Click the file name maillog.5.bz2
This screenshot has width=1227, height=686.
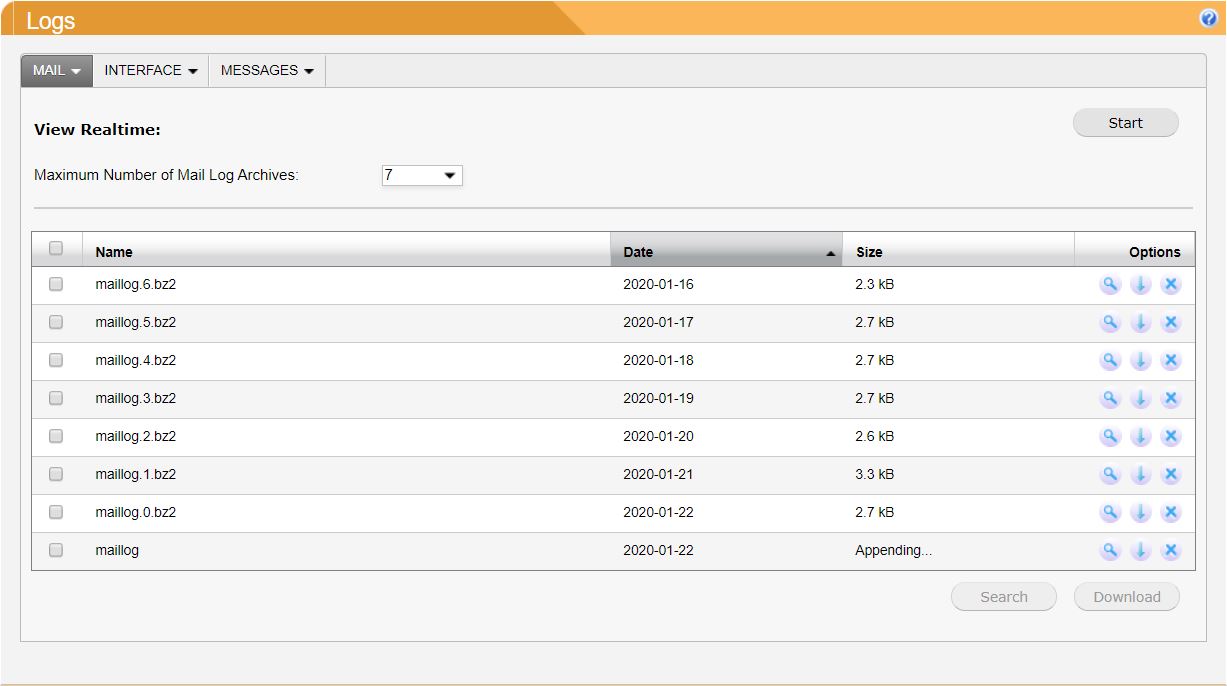(x=136, y=323)
